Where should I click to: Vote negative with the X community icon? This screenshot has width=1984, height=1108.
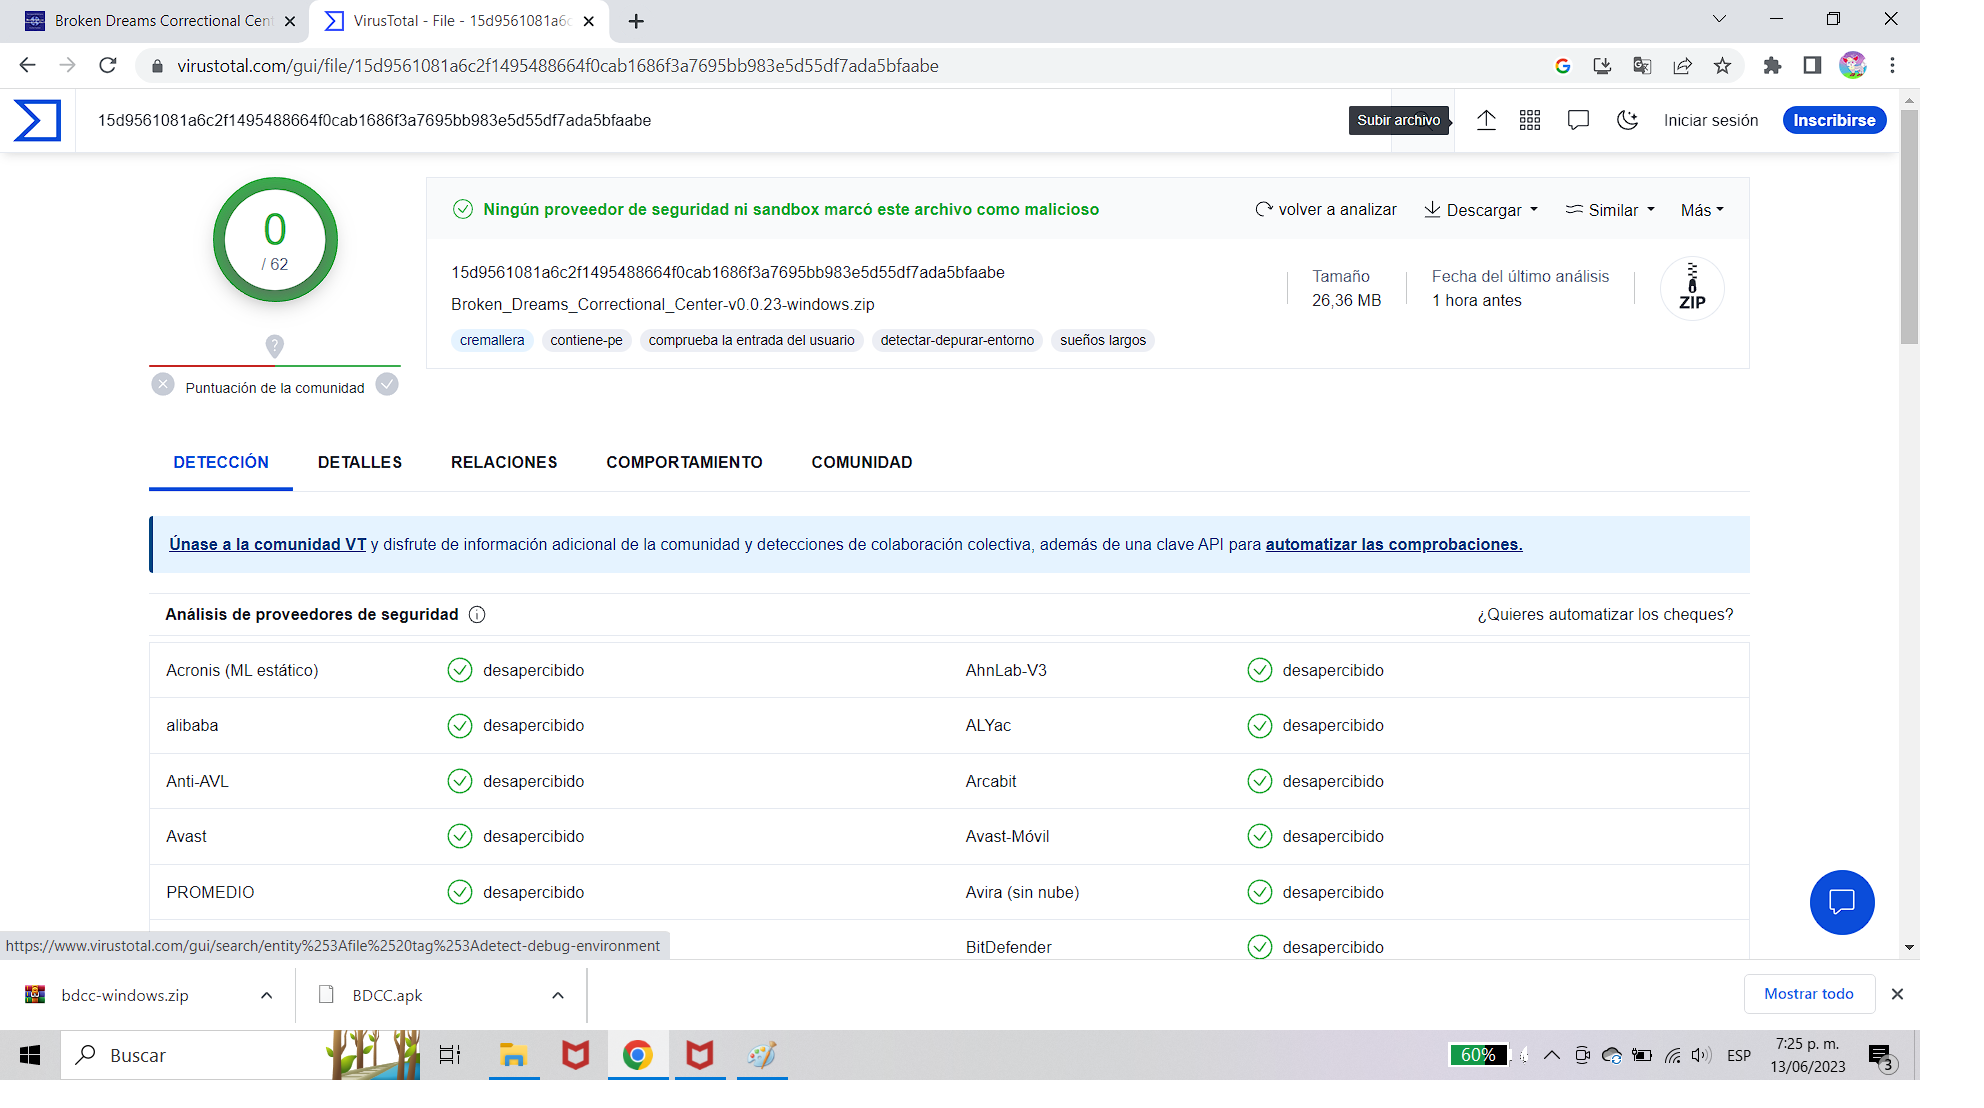163,385
